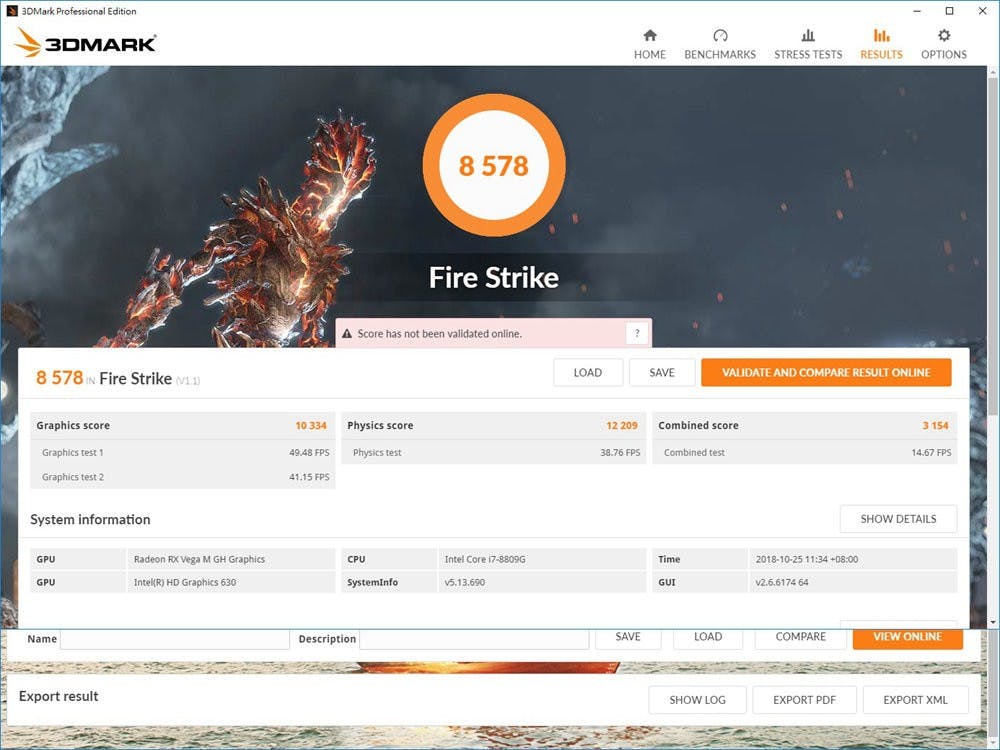Click Intel(R) HD Graphics 630 text

pos(184,582)
